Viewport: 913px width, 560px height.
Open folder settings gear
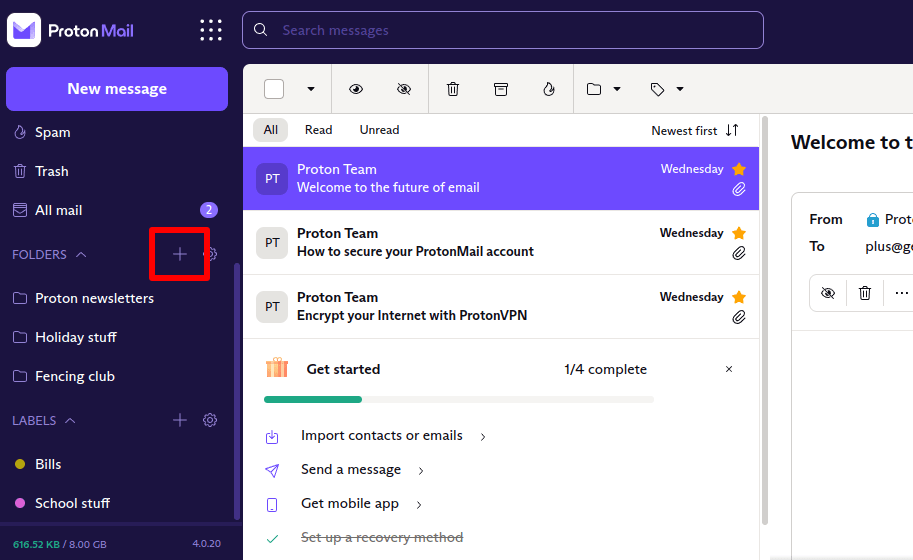click(x=210, y=254)
